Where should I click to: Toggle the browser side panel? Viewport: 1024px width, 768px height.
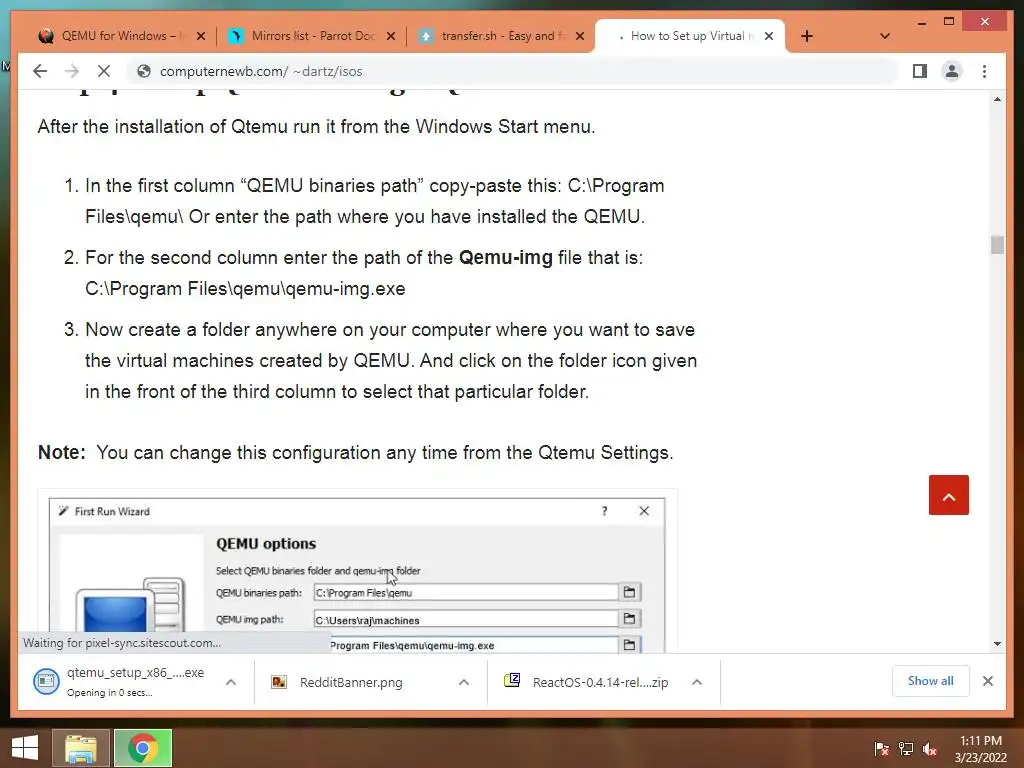(920, 71)
